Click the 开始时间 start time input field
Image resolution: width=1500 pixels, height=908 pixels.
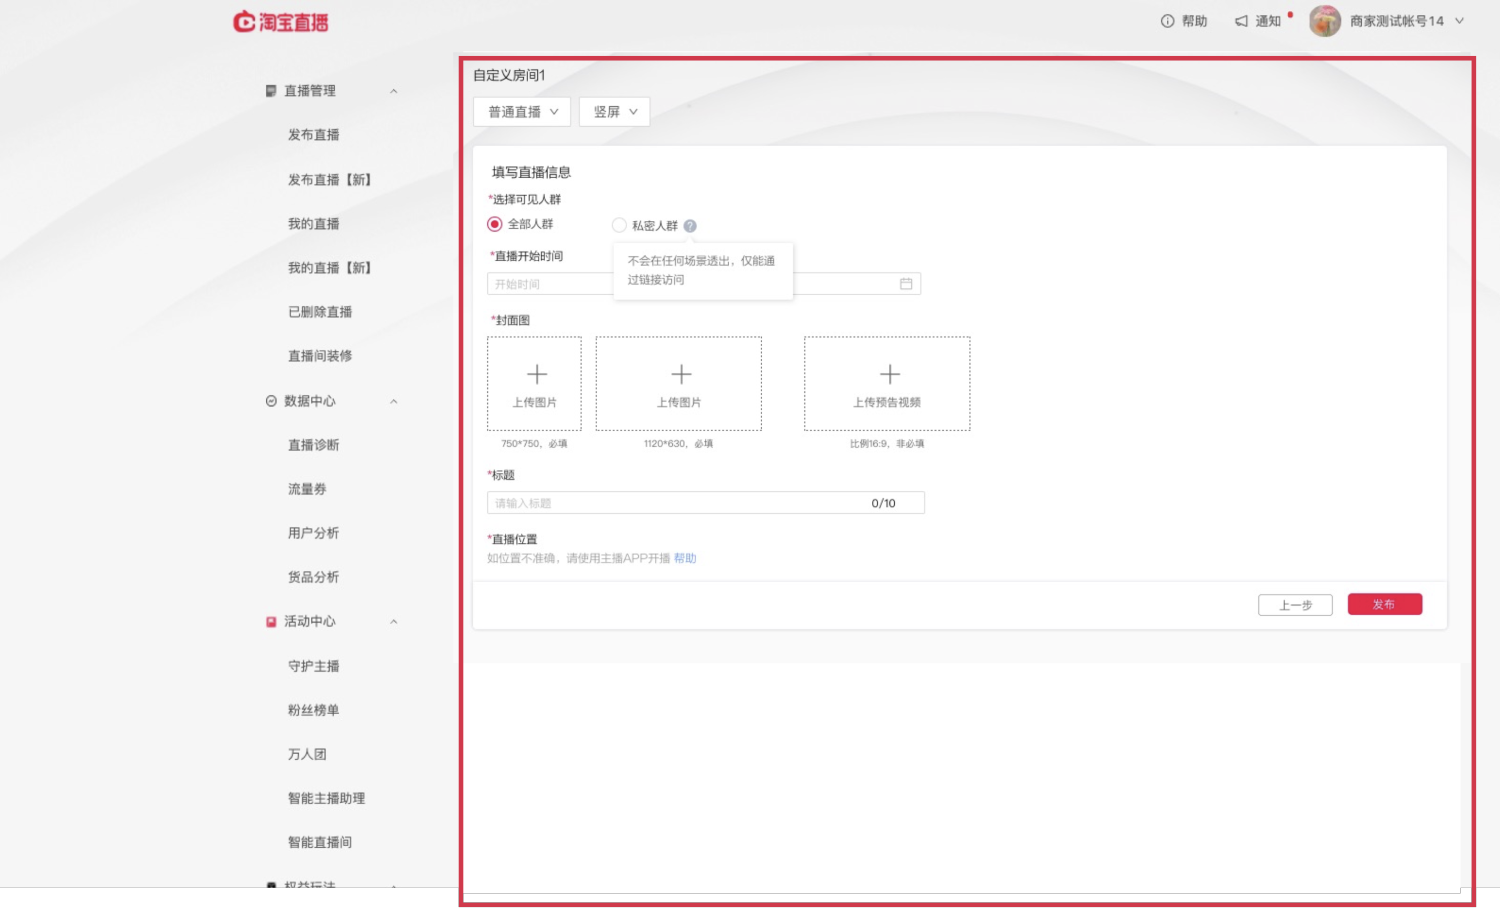point(704,284)
